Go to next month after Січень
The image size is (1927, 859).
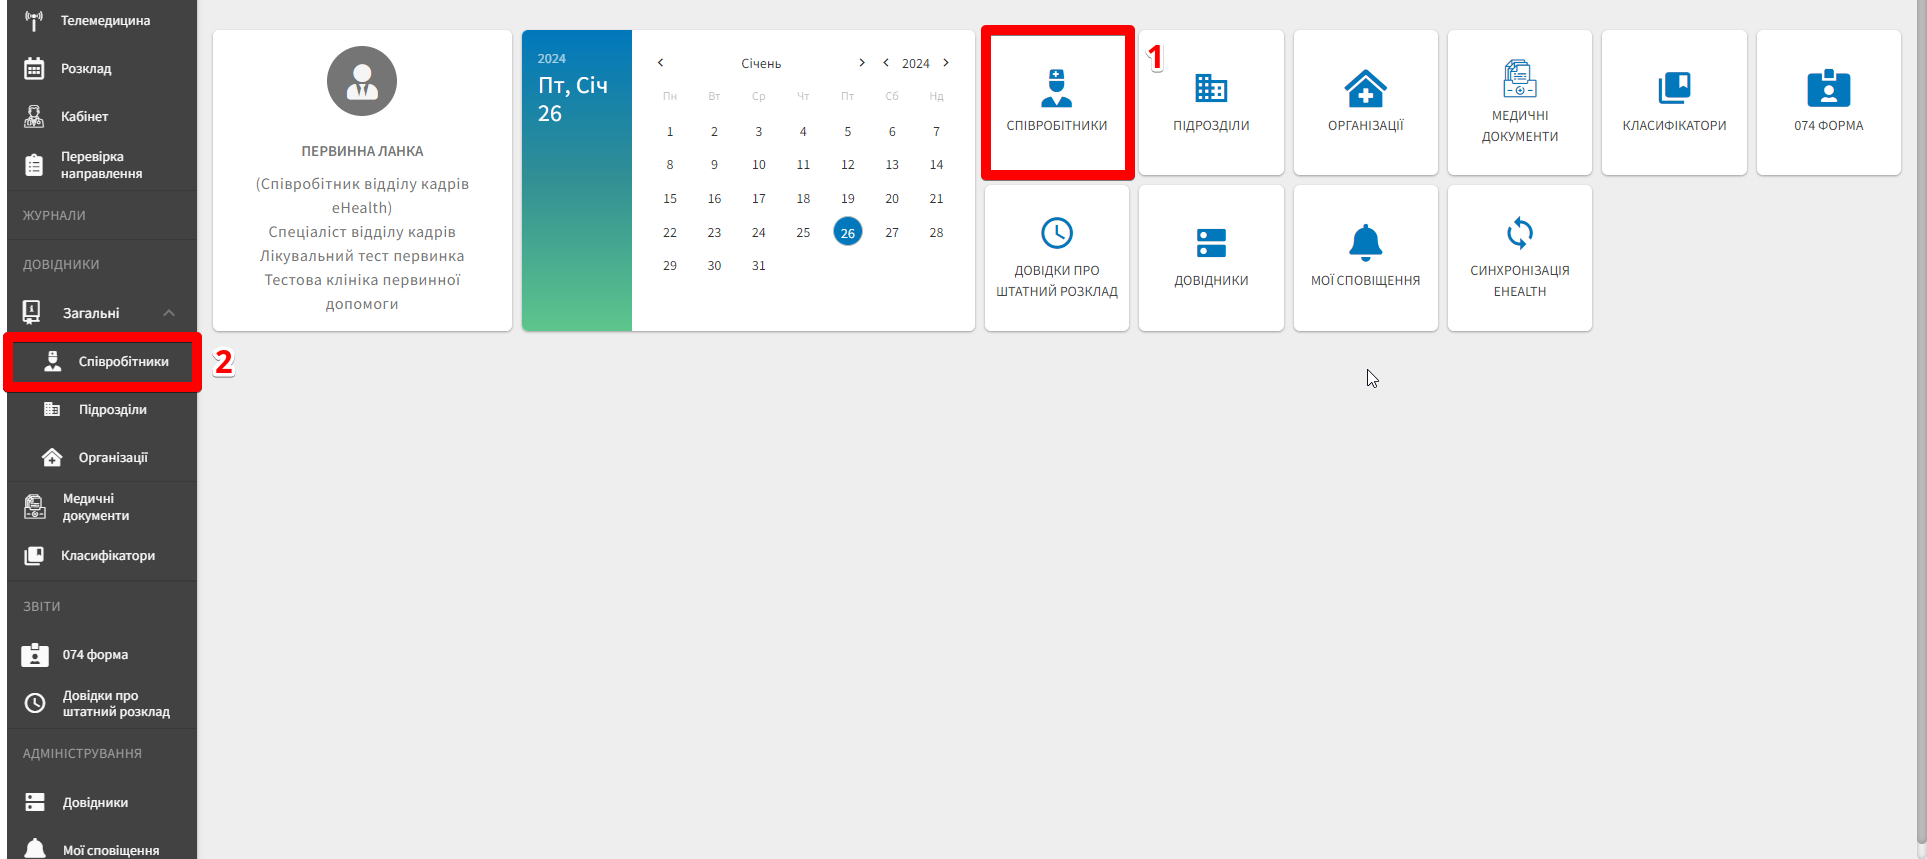point(861,63)
